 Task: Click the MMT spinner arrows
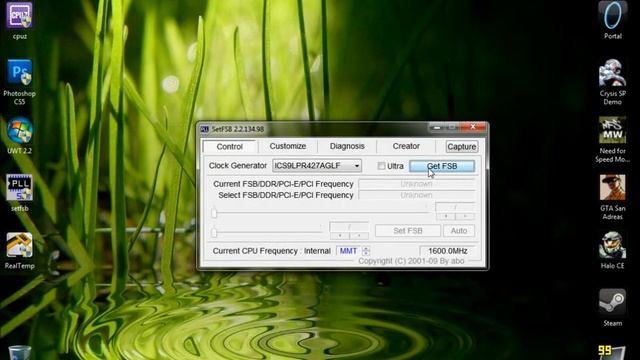[x=366, y=251]
